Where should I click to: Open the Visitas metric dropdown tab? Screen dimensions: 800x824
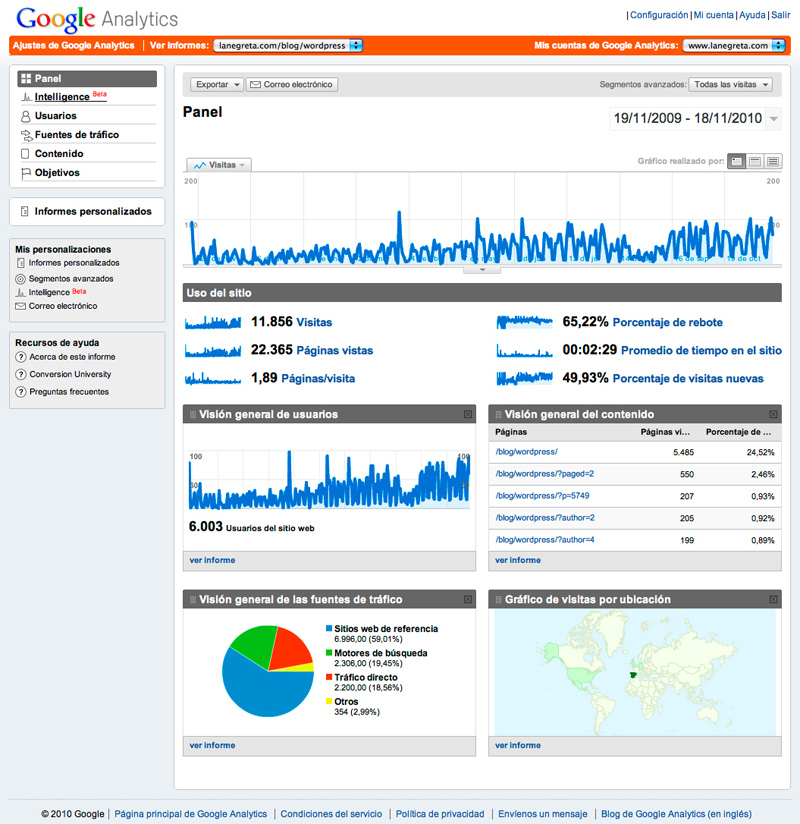point(219,165)
